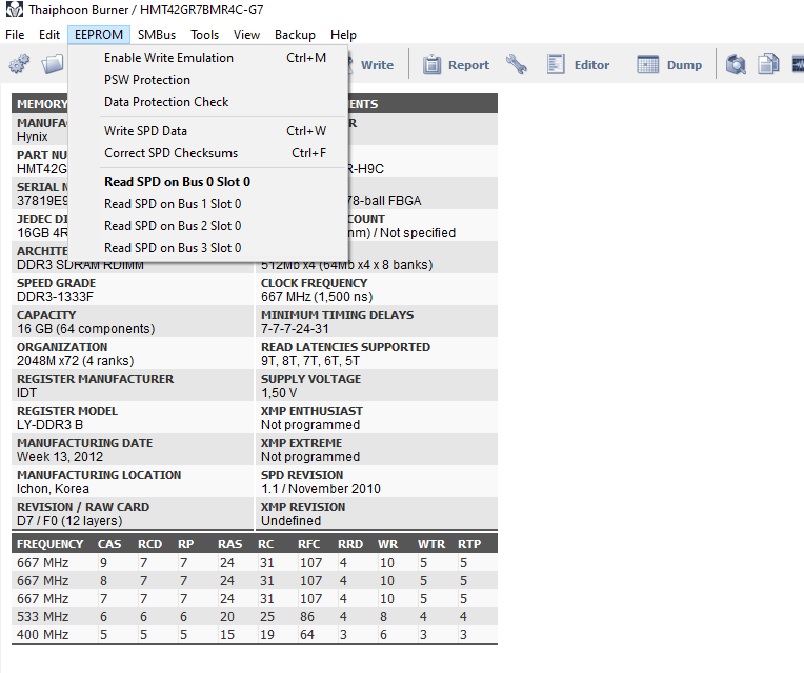Click the '16 GB (64 components)' capacity value
804x673 pixels.
point(86,329)
